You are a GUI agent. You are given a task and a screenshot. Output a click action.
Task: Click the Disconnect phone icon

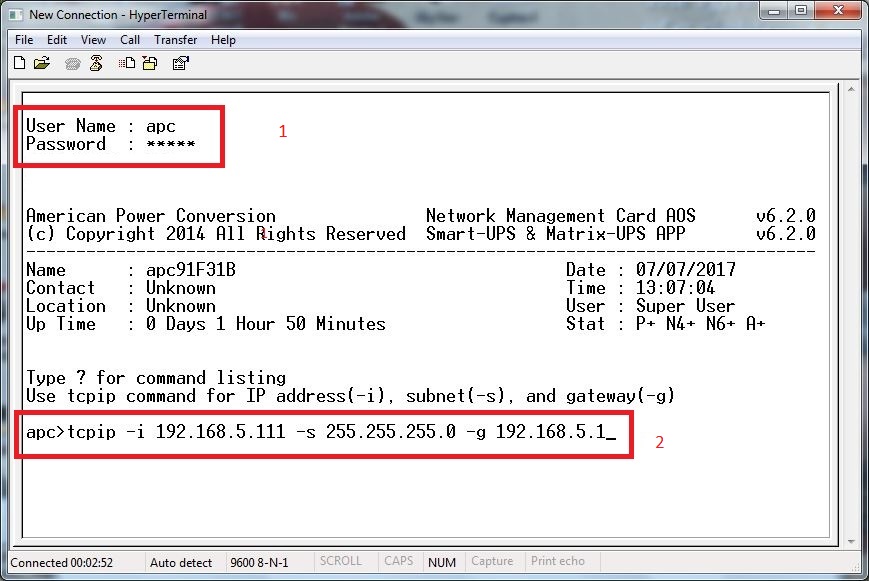point(97,62)
